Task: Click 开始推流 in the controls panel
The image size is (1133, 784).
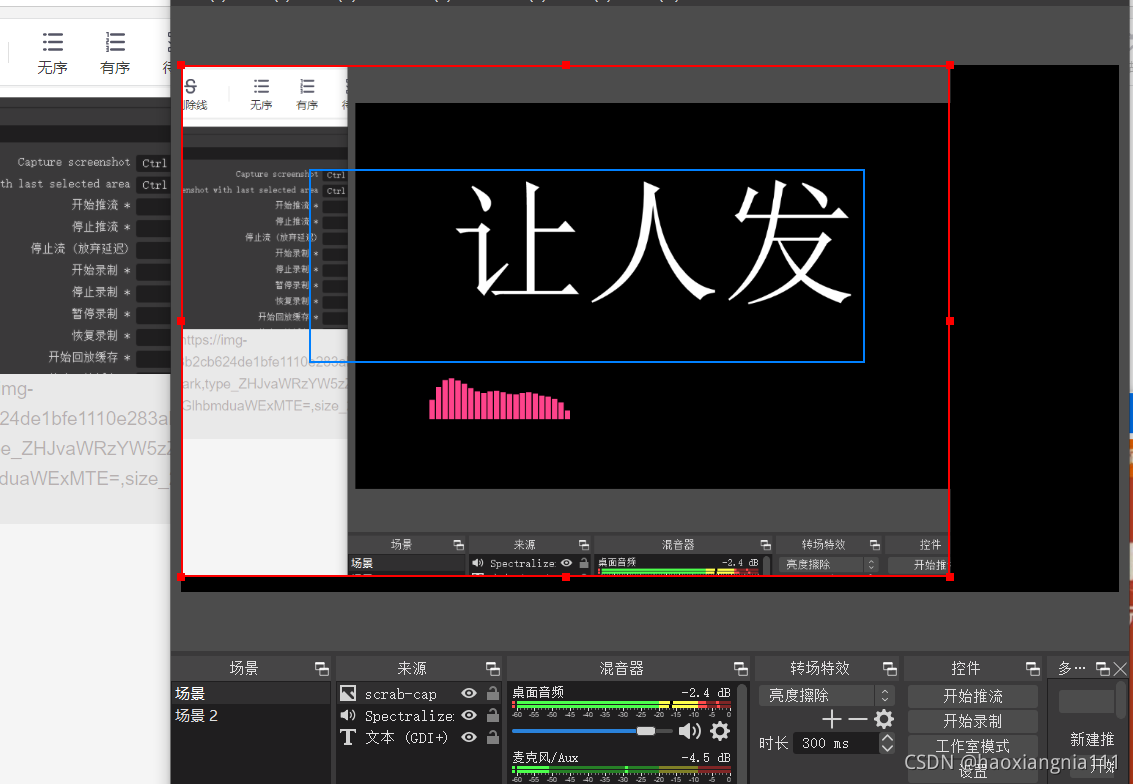Action: tap(973, 696)
